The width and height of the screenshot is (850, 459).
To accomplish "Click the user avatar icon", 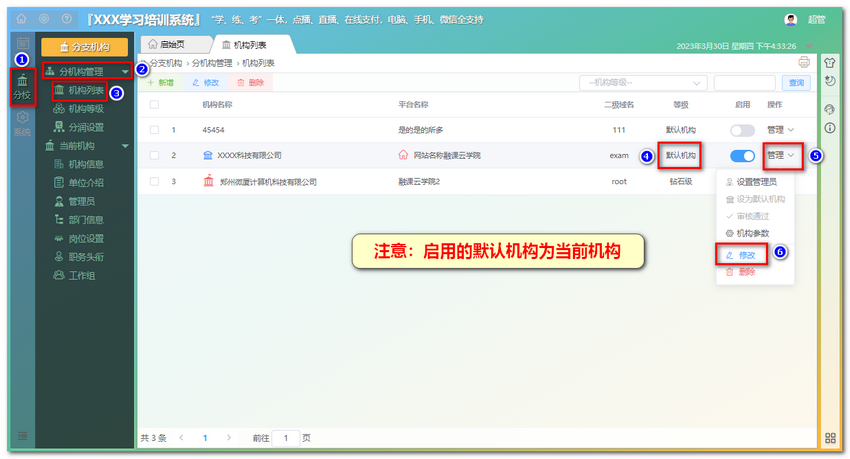I will point(790,20).
